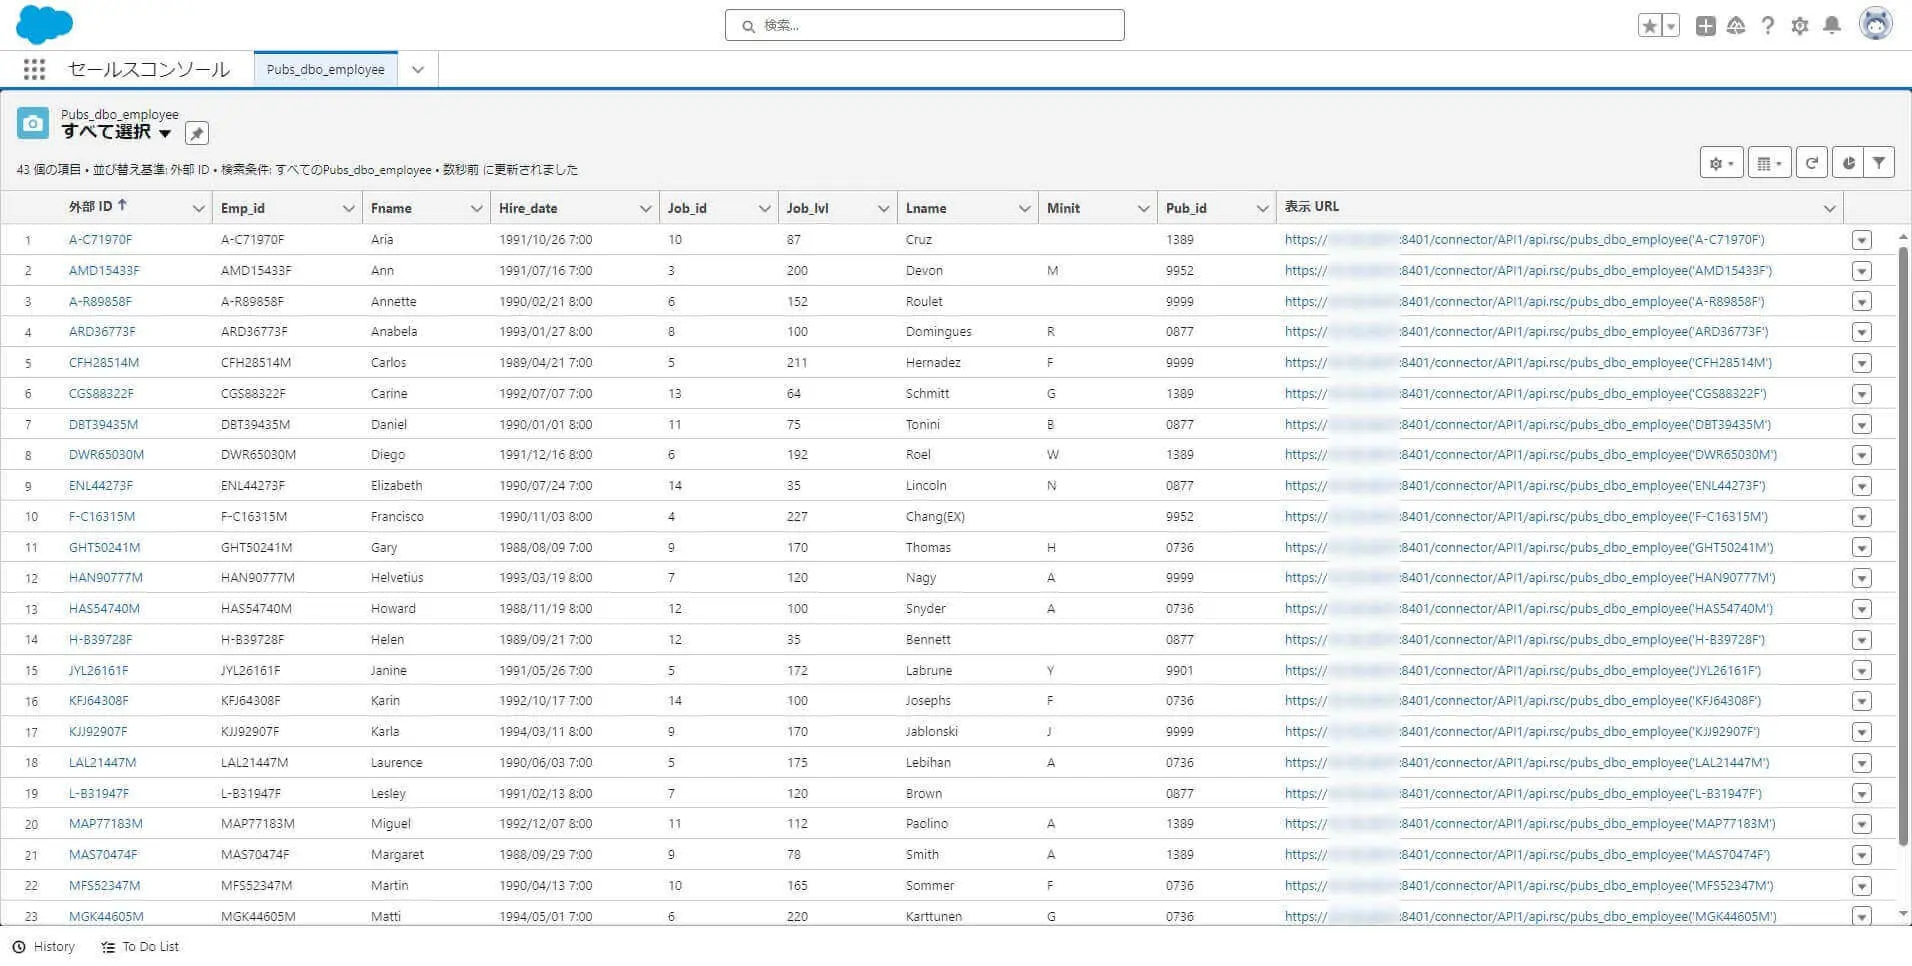Open History in the utility bar
The height and width of the screenshot is (966, 1912).
coord(44,946)
